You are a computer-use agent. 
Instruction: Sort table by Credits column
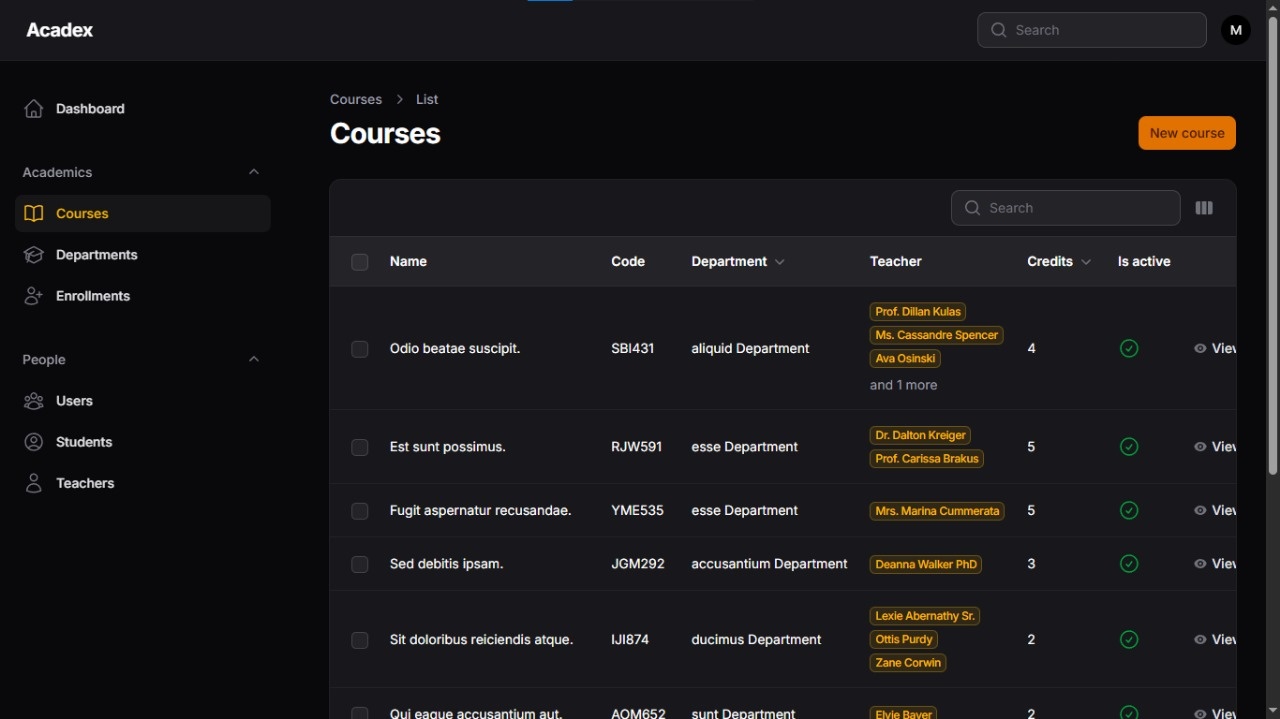(1057, 262)
